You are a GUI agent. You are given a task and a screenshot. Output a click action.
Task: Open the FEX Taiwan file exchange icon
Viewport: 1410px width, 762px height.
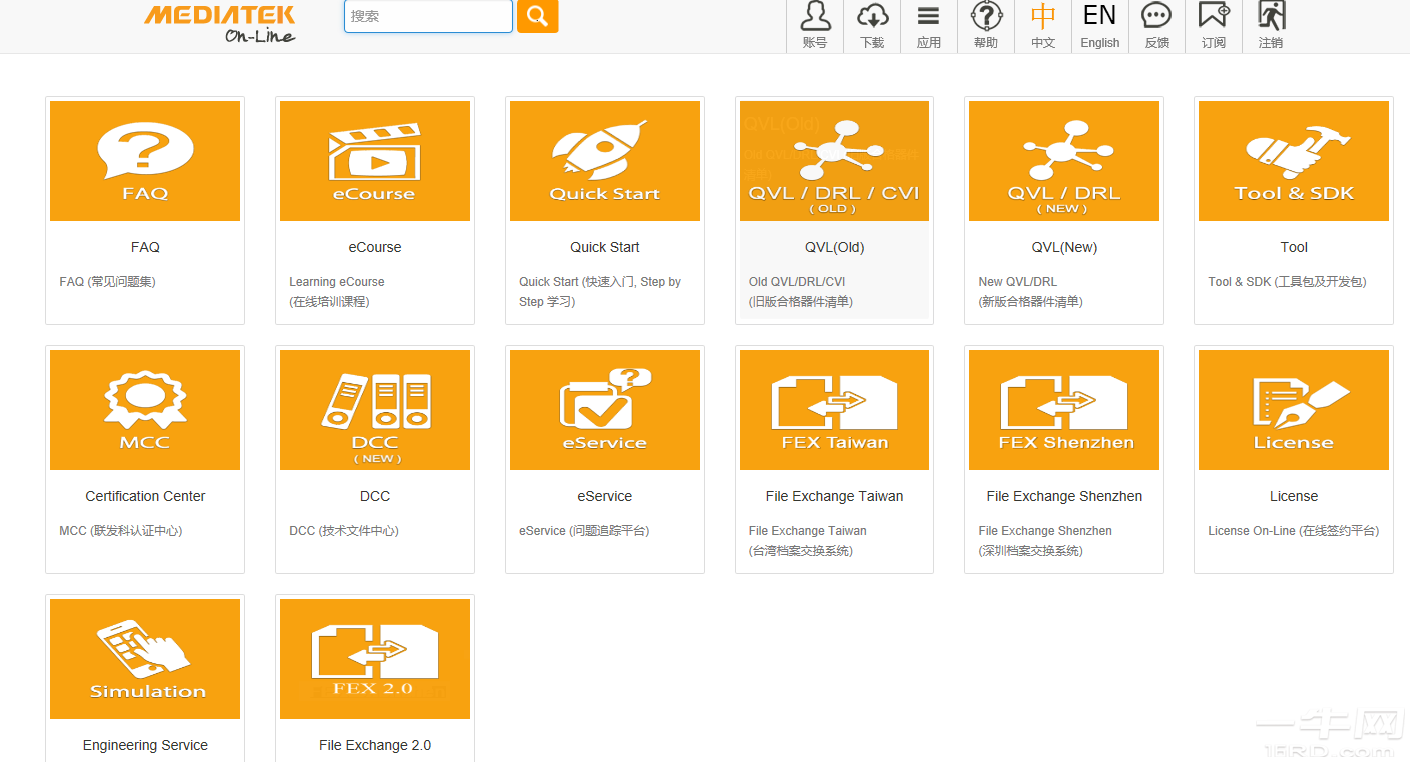[x=834, y=410]
